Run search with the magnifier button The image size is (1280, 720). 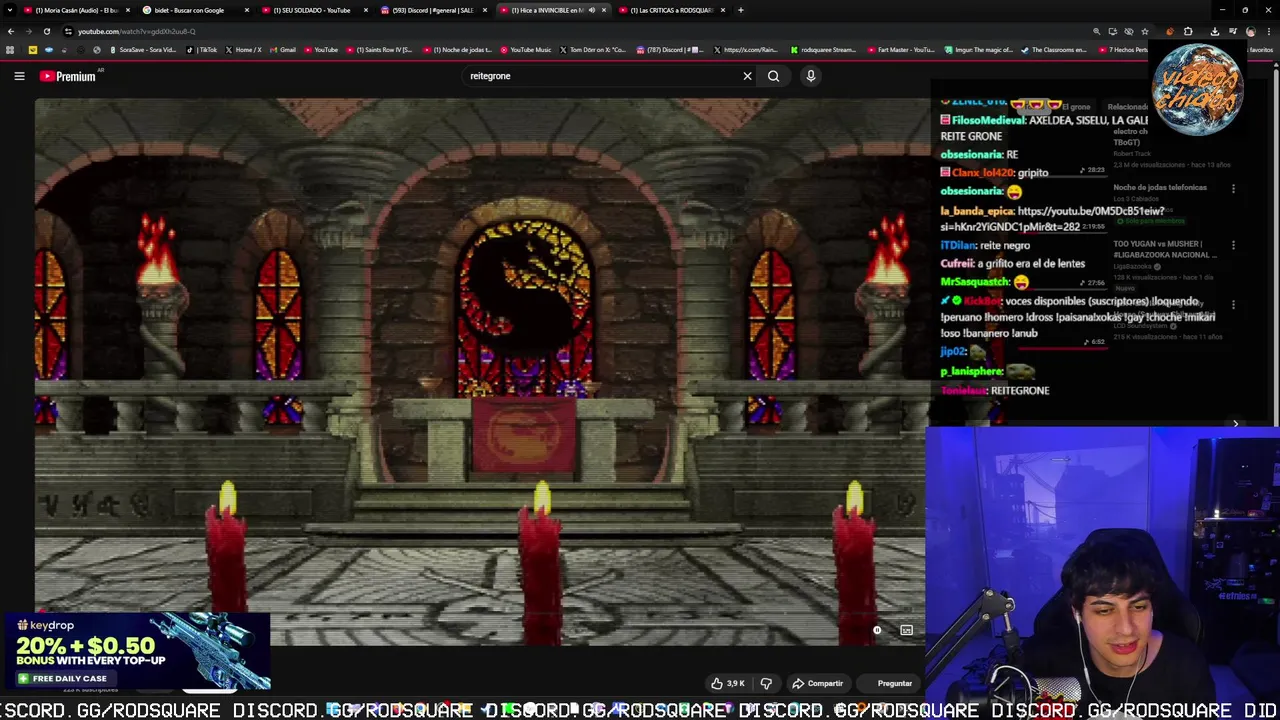(x=773, y=76)
